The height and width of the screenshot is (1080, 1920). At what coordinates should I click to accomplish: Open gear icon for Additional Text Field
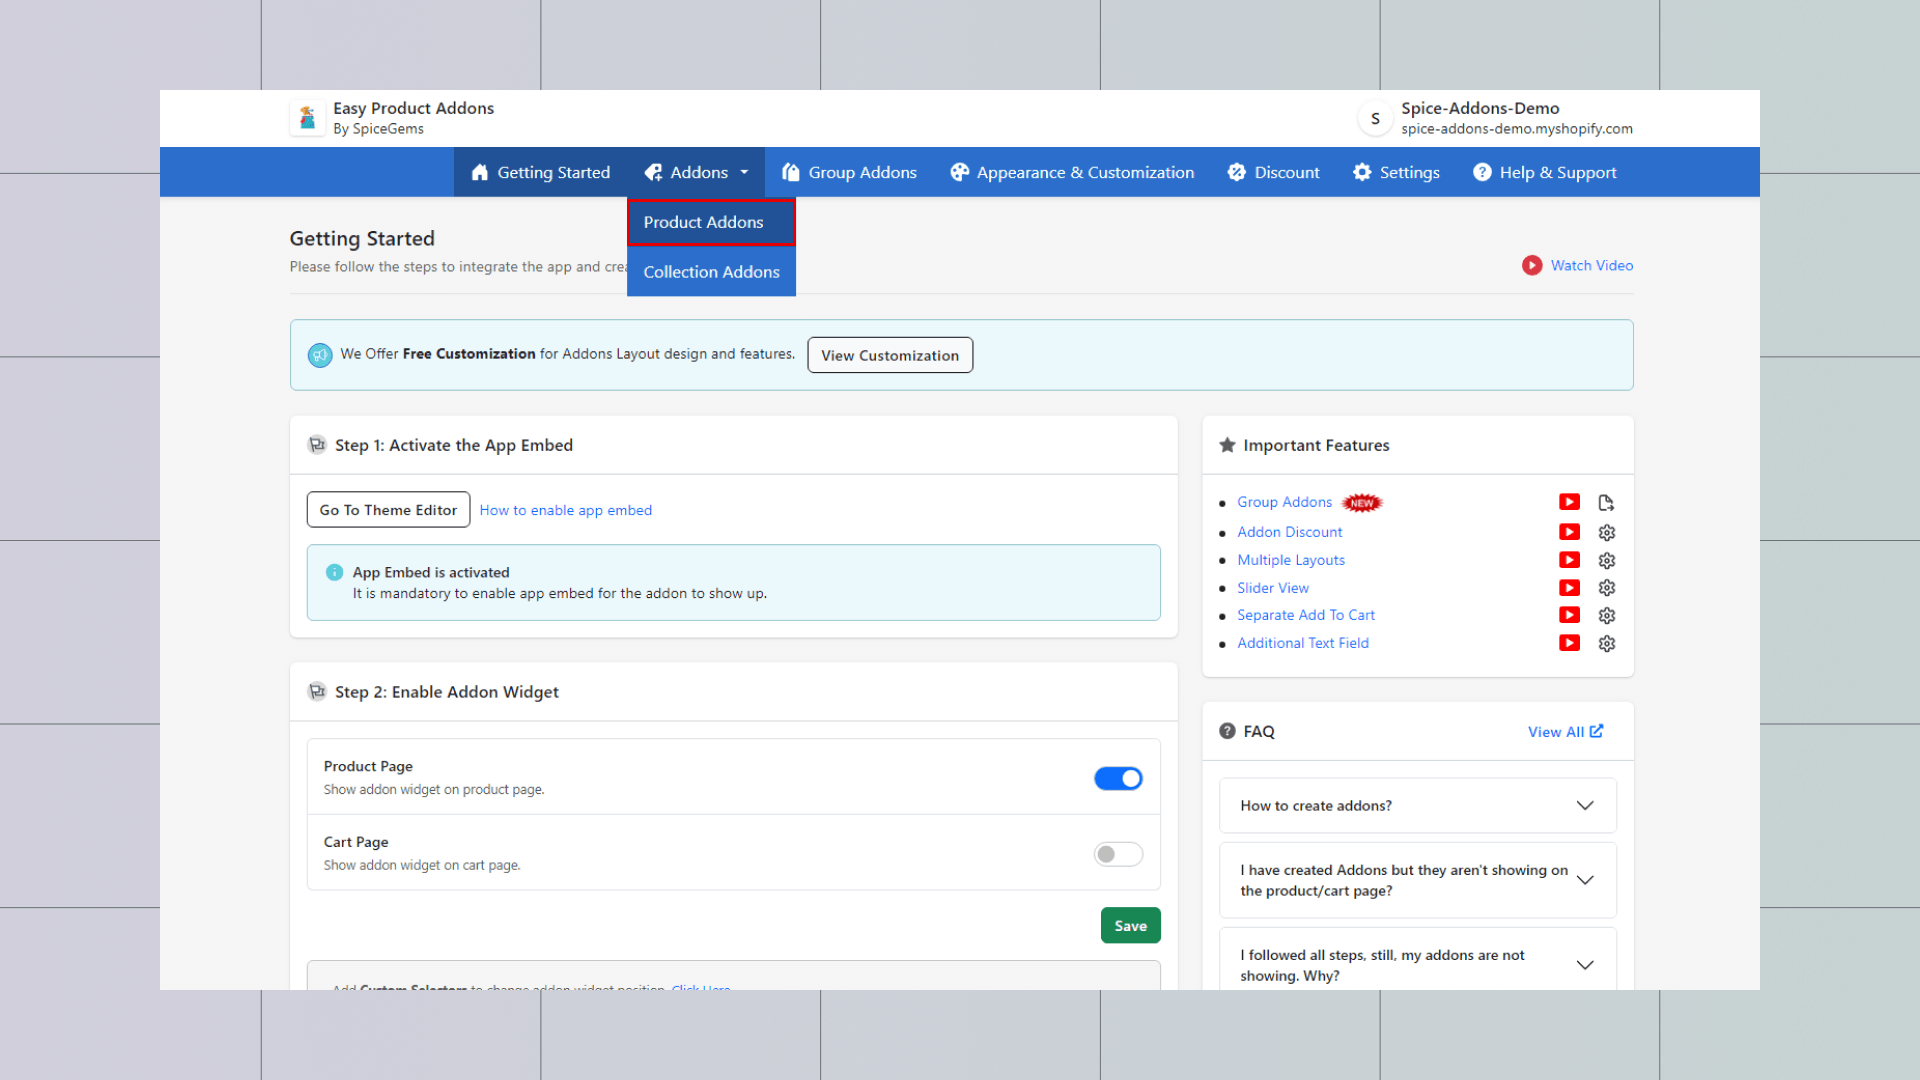pos(1606,643)
